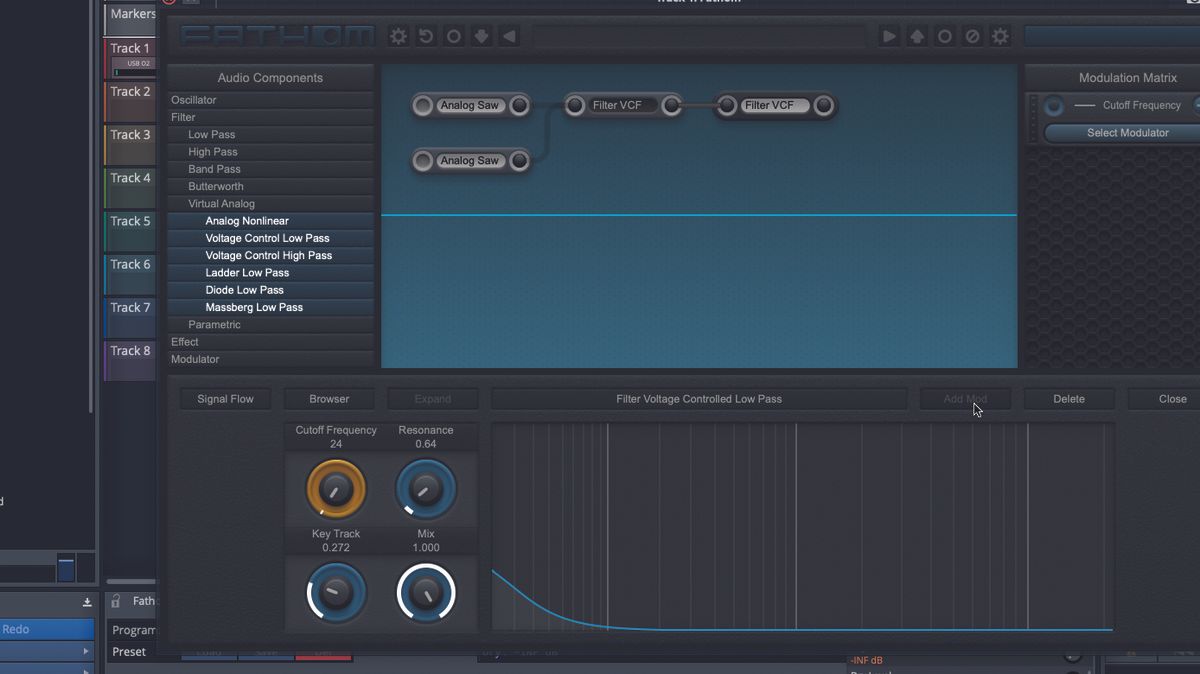This screenshot has height=674, width=1200.
Task: Expand the Effect category in component list
Action: (185, 342)
